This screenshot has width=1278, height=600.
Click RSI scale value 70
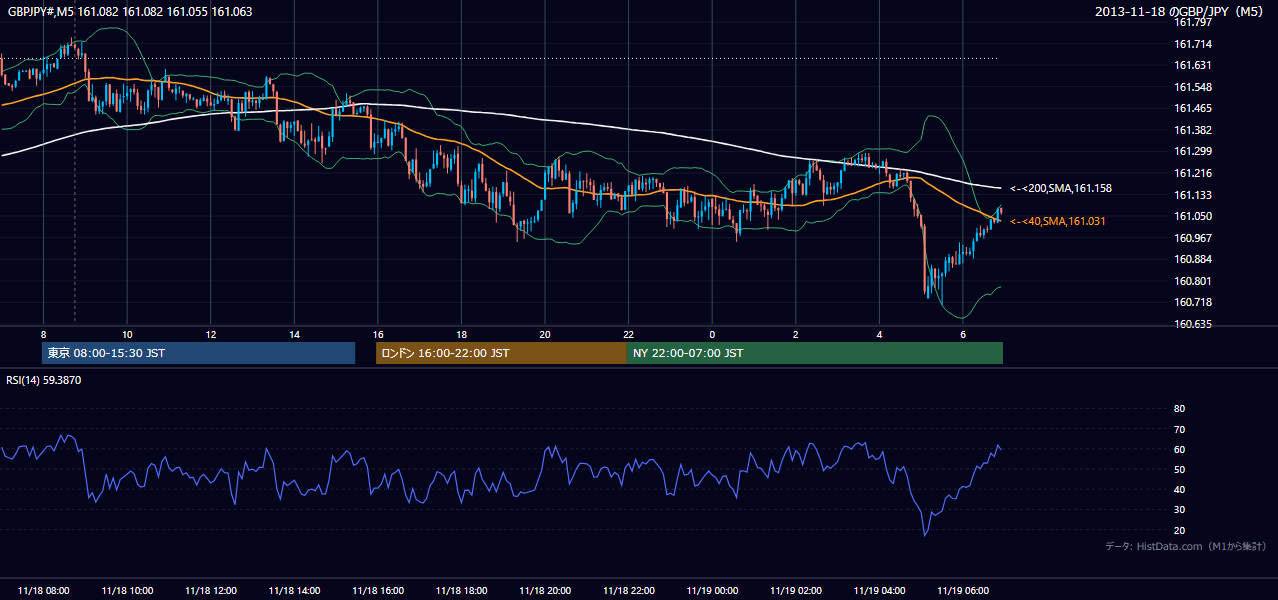(1179, 429)
